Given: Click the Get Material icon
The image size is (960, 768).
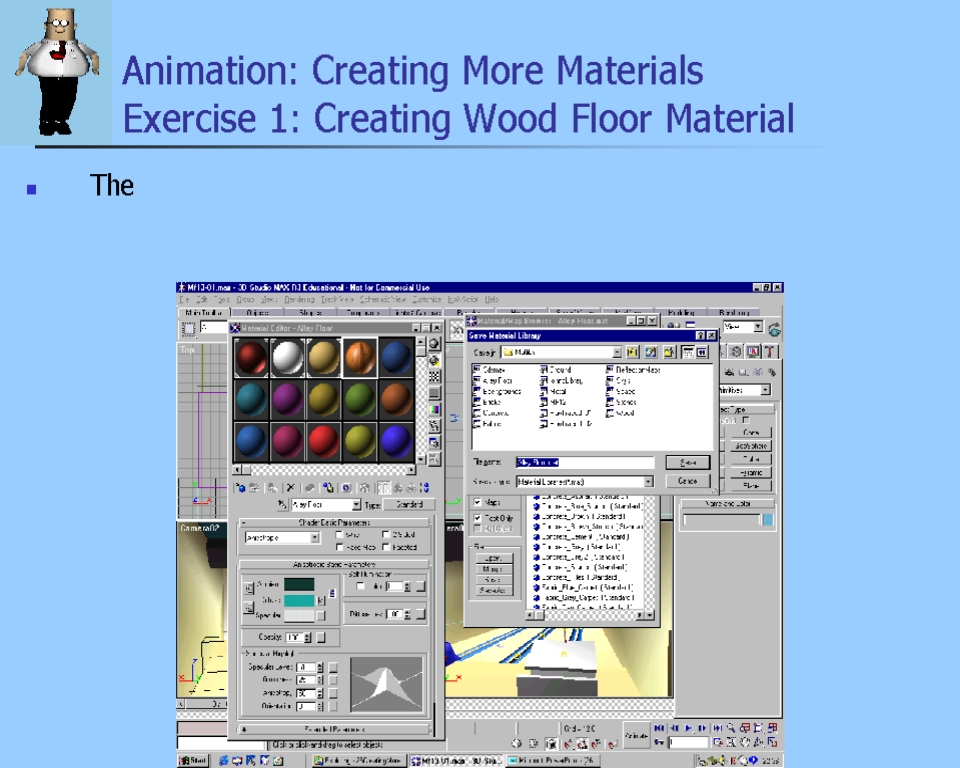Looking at the screenshot, I should 240,488.
